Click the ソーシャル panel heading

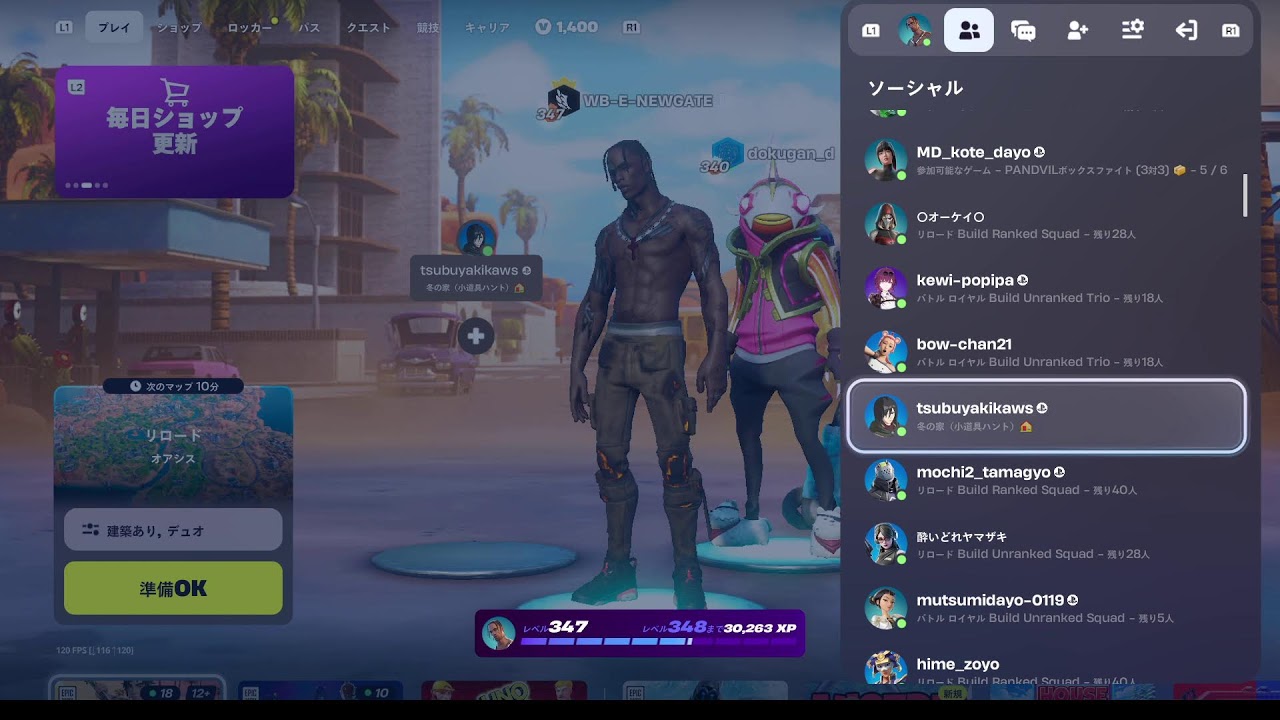pos(915,88)
